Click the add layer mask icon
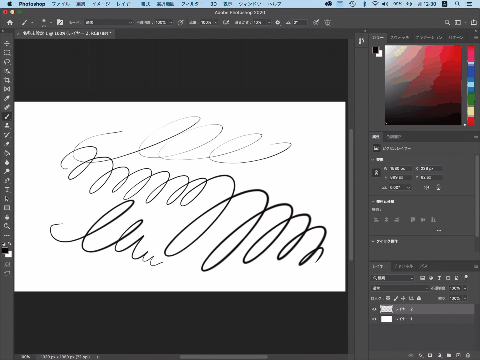This screenshot has width=480, height=360. coord(430,355)
